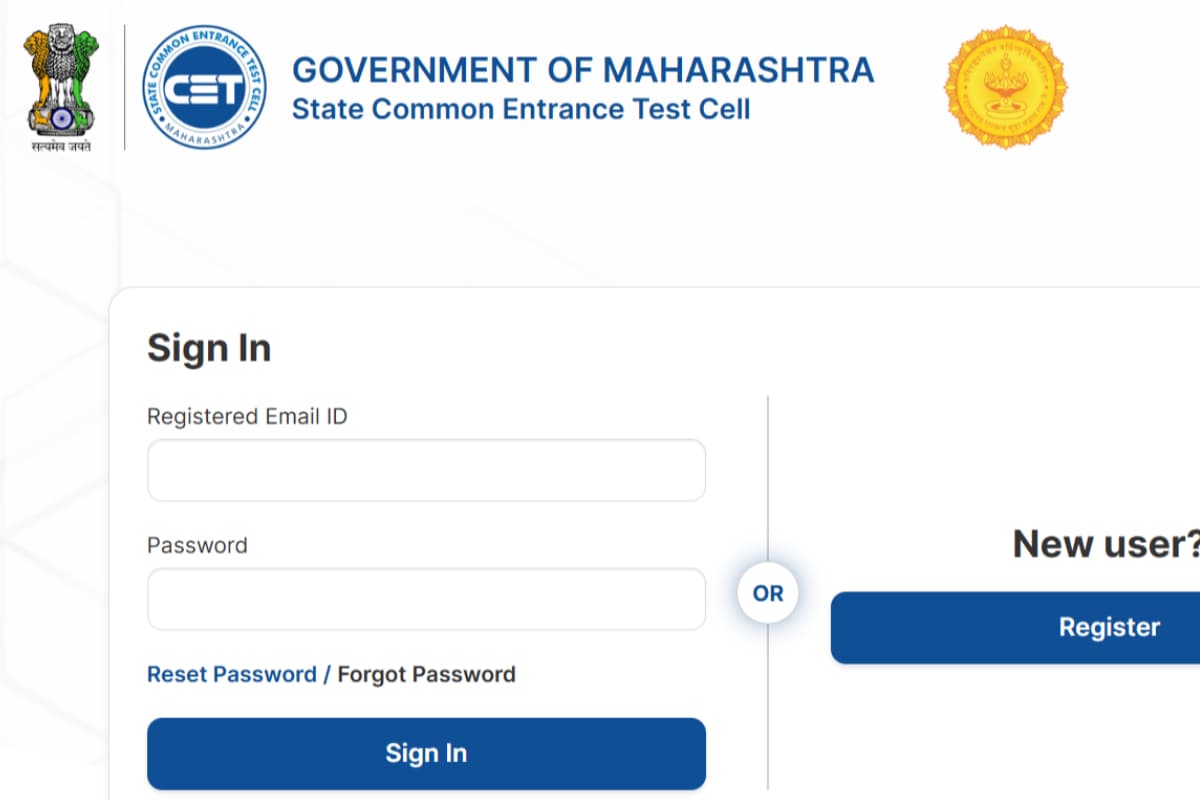Select the satyameva jayate text under the emblem
This screenshot has width=1200, height=800.
click(62, 143)
